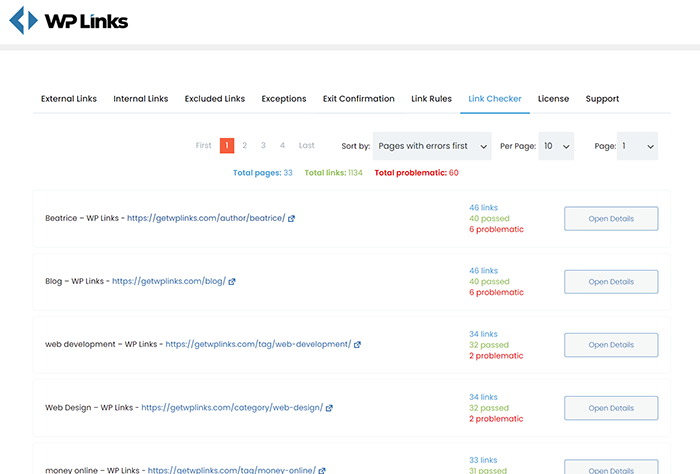Go to pagination page 2
This screenshot has width=700, height=474.
click(245, 146)
